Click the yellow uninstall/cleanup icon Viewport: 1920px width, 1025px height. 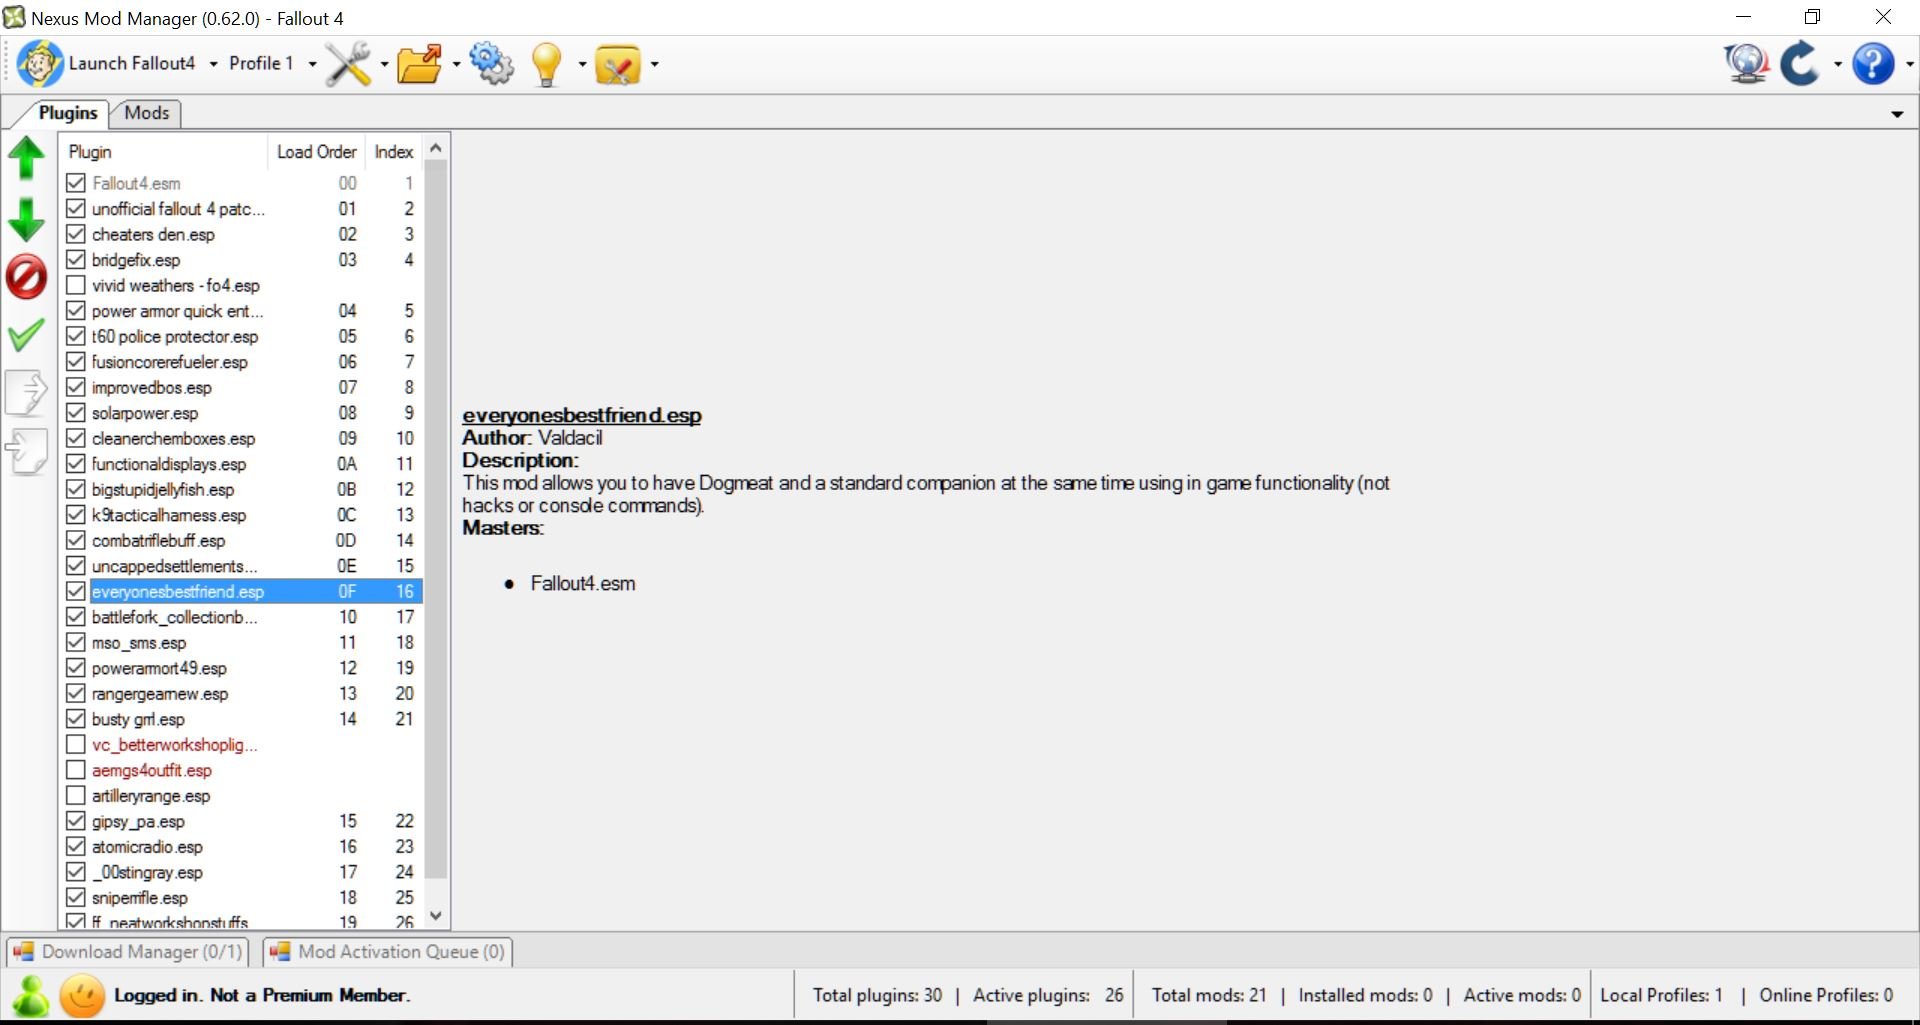(618, 64)
